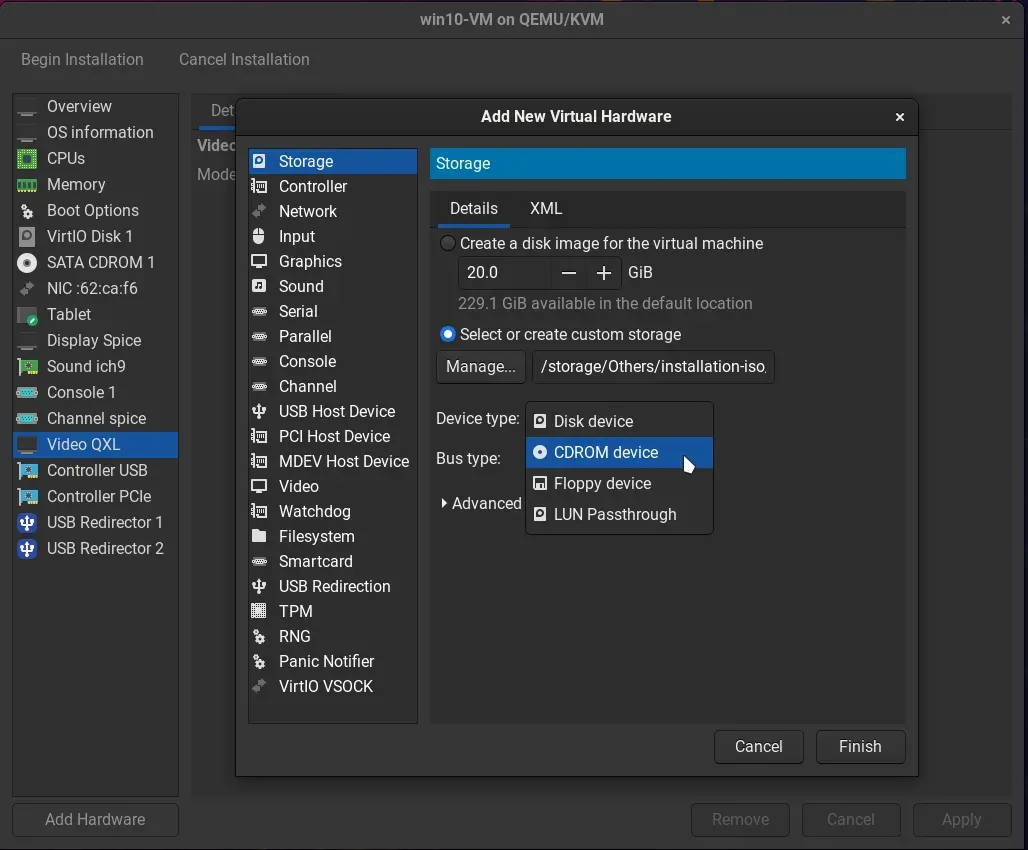Click the storage path input field
This screenshot has width=1028, height=850.
[653, 367]
